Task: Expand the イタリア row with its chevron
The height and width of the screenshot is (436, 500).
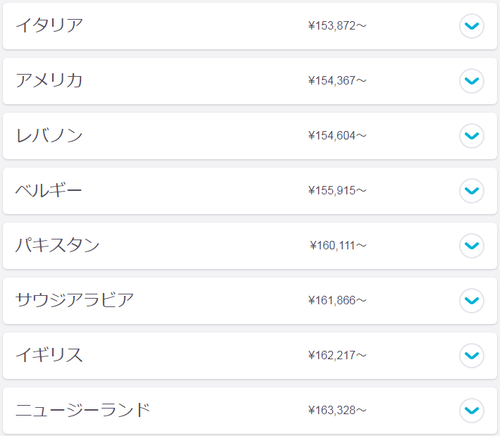Action: [472, 26]
